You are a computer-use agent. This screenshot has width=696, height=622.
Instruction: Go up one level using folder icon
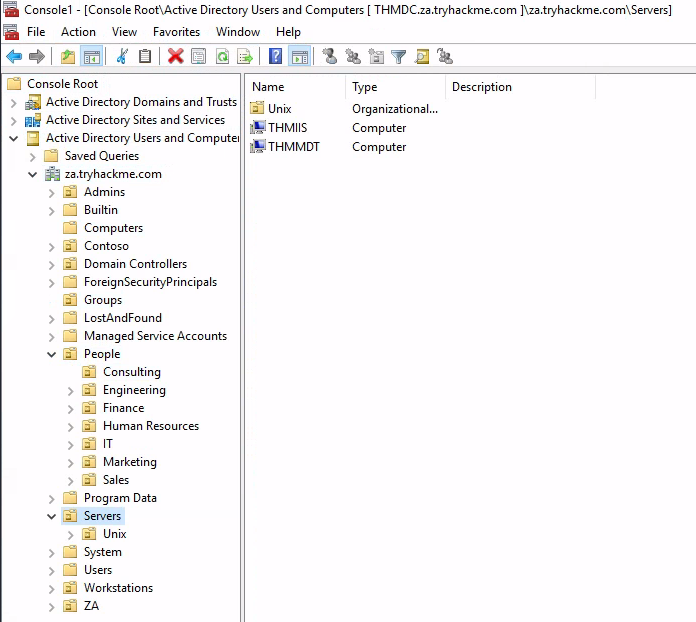(x=68, y=56)
